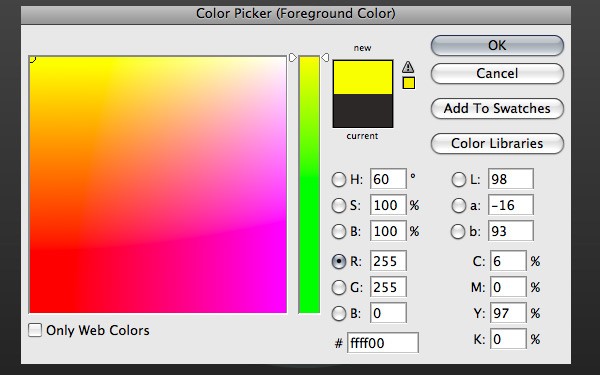
Task: Click the current dark color preview
Action: click(363, 111)
